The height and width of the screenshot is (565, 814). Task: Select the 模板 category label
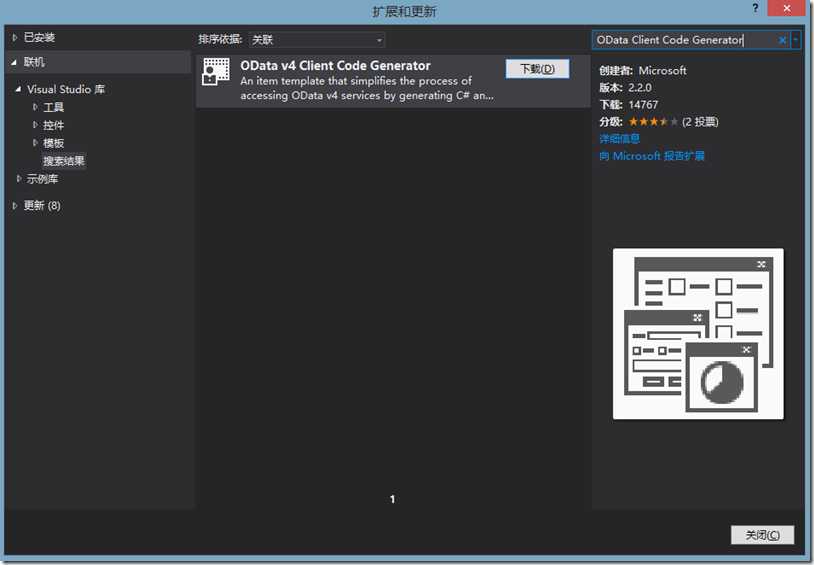click(53, 143)
